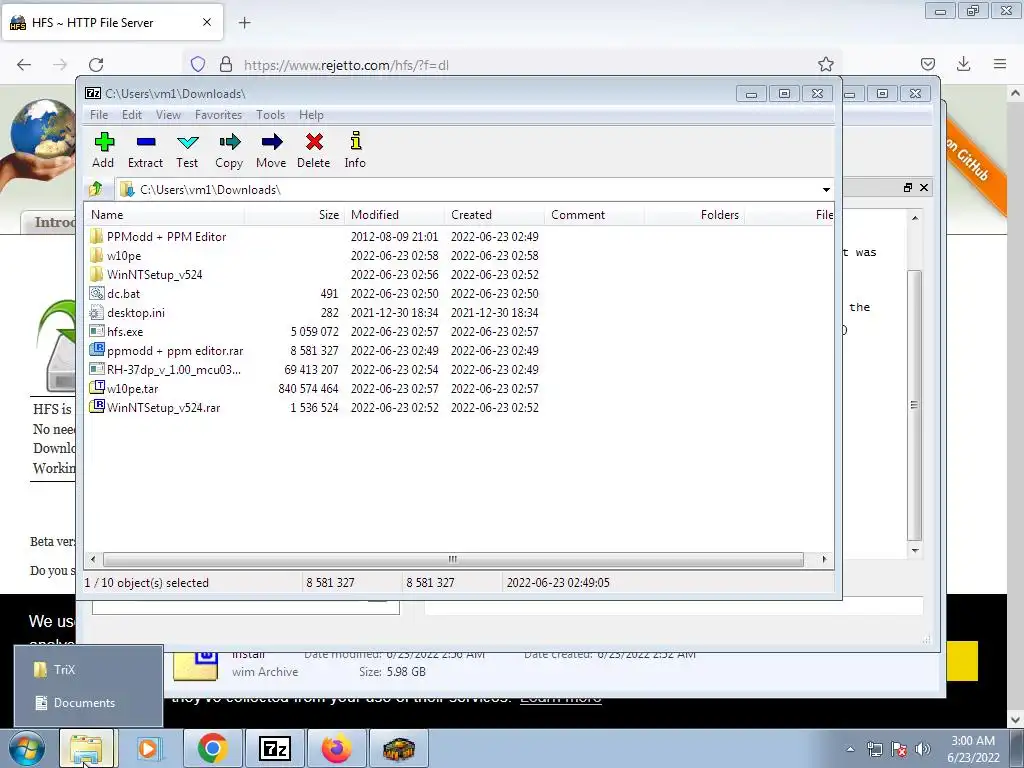The image size is (1024, 768).
Task: Click the 7-Zip taskbar icon
Action: tap(274, 748)
